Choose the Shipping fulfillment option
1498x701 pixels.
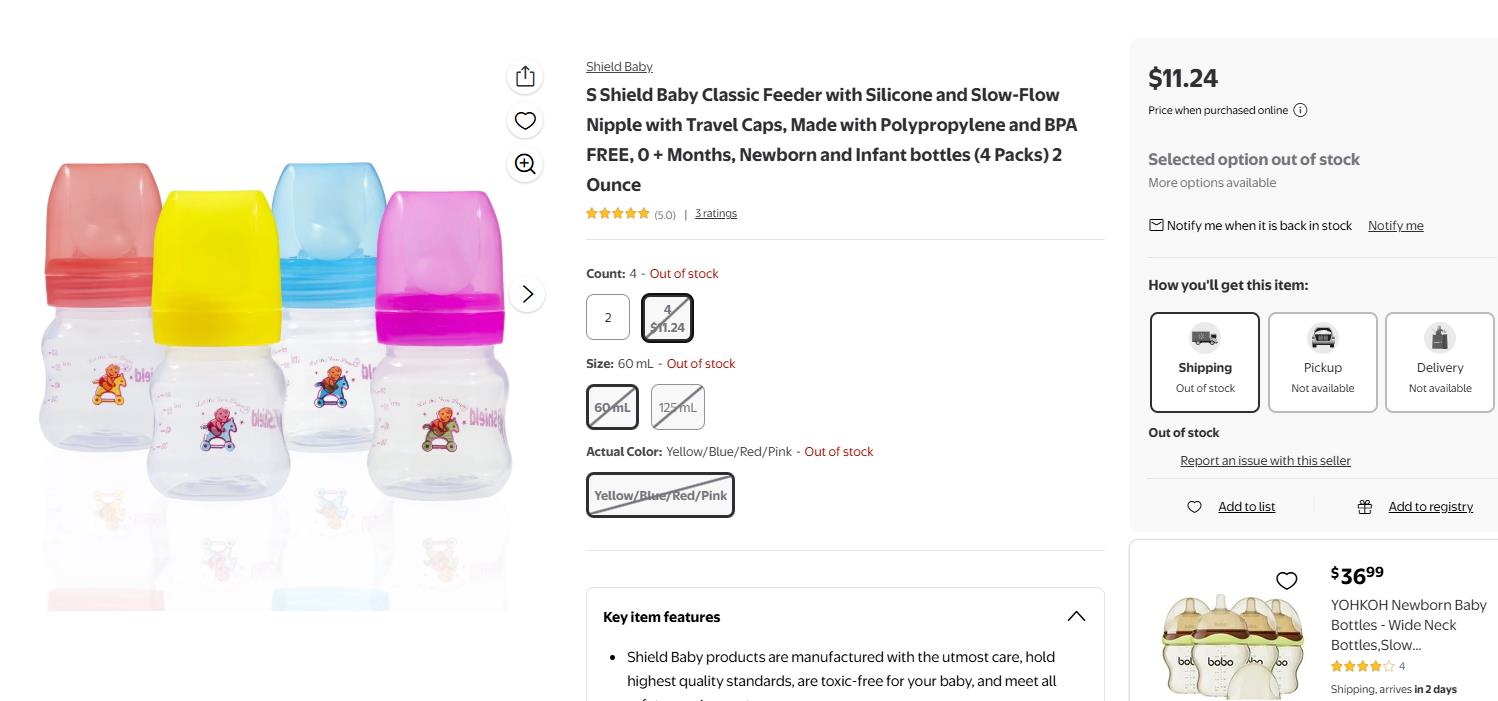coord(1204,362)
